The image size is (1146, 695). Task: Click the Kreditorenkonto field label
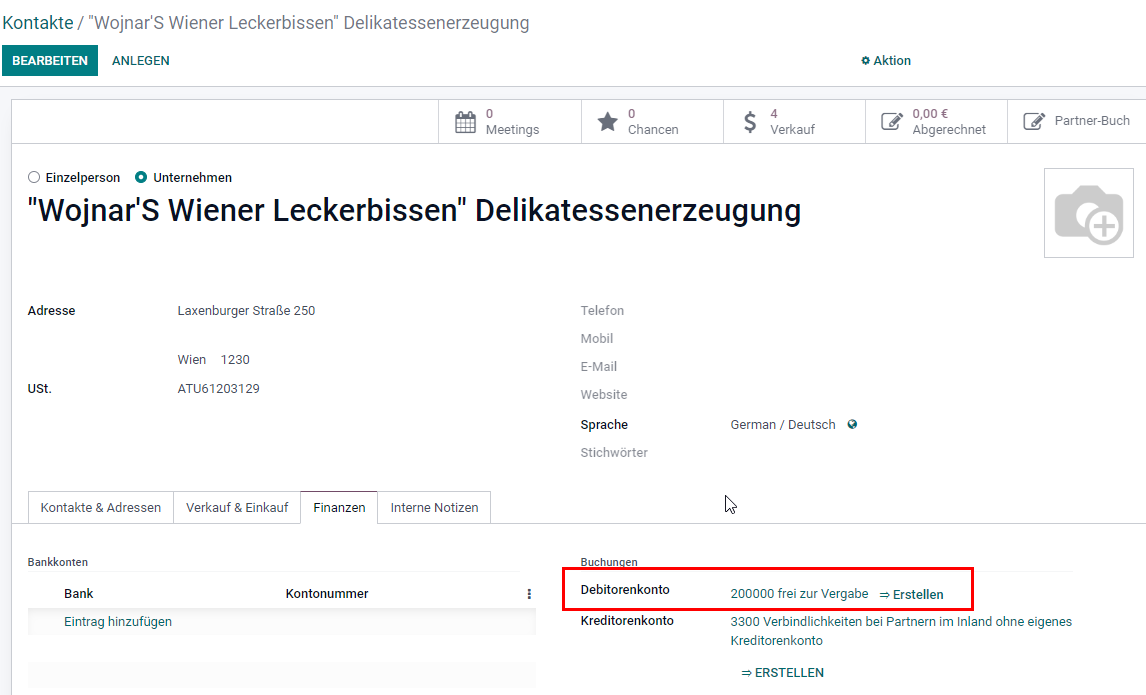click(x=627, y=620)
